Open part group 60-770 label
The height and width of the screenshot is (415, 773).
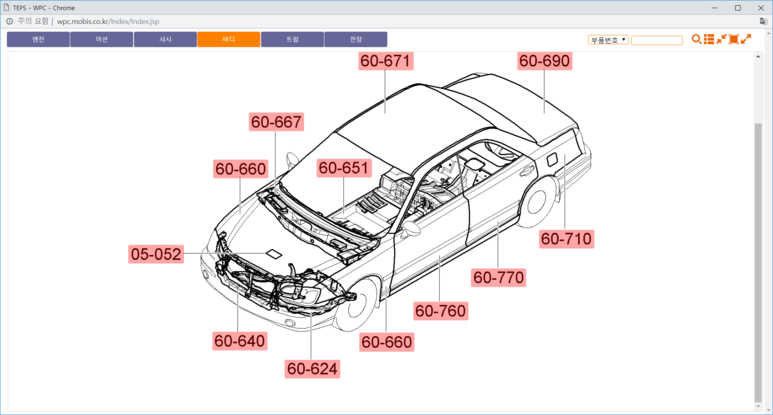(498, 277)
